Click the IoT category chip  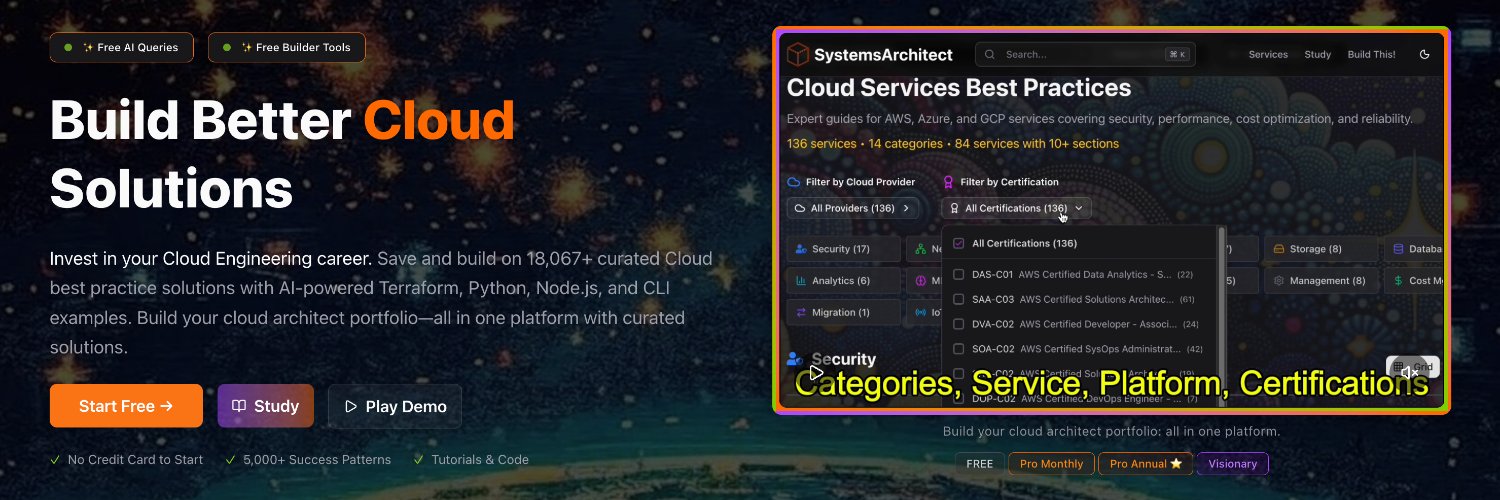[922, 312]
